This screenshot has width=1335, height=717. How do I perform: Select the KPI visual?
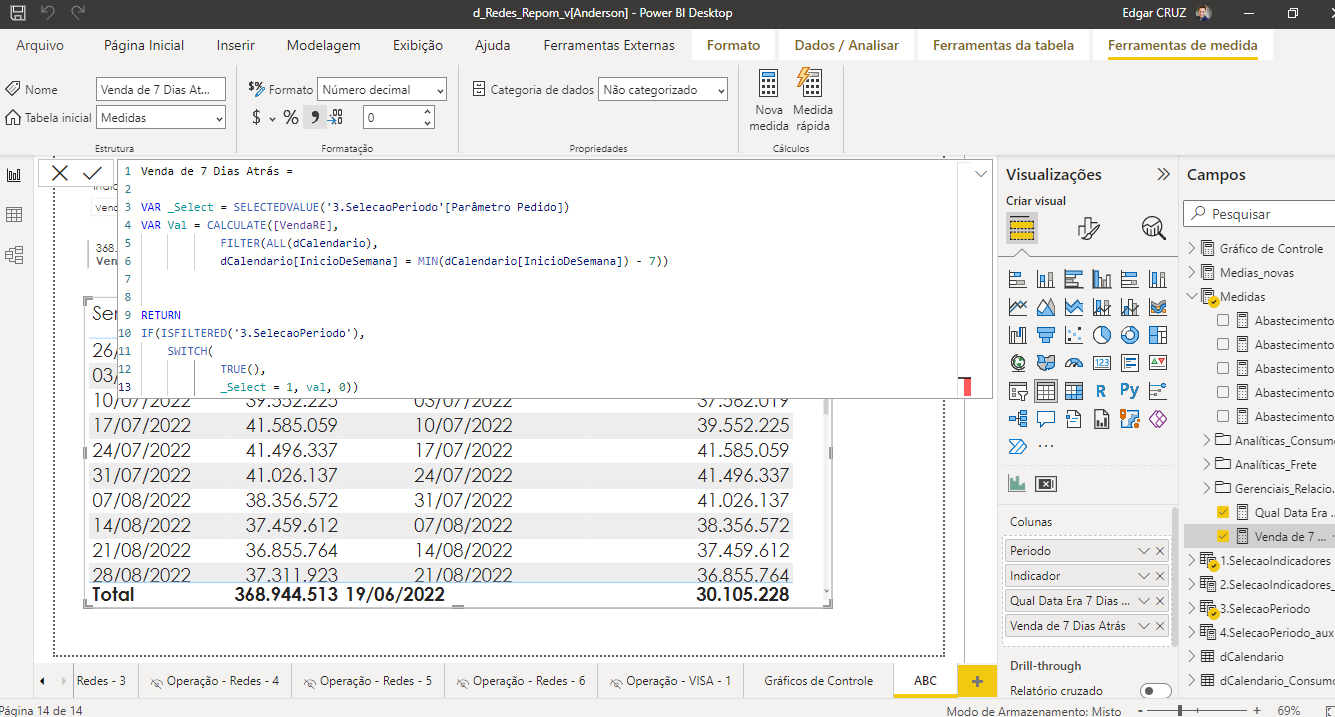[x=1158, y=363]
